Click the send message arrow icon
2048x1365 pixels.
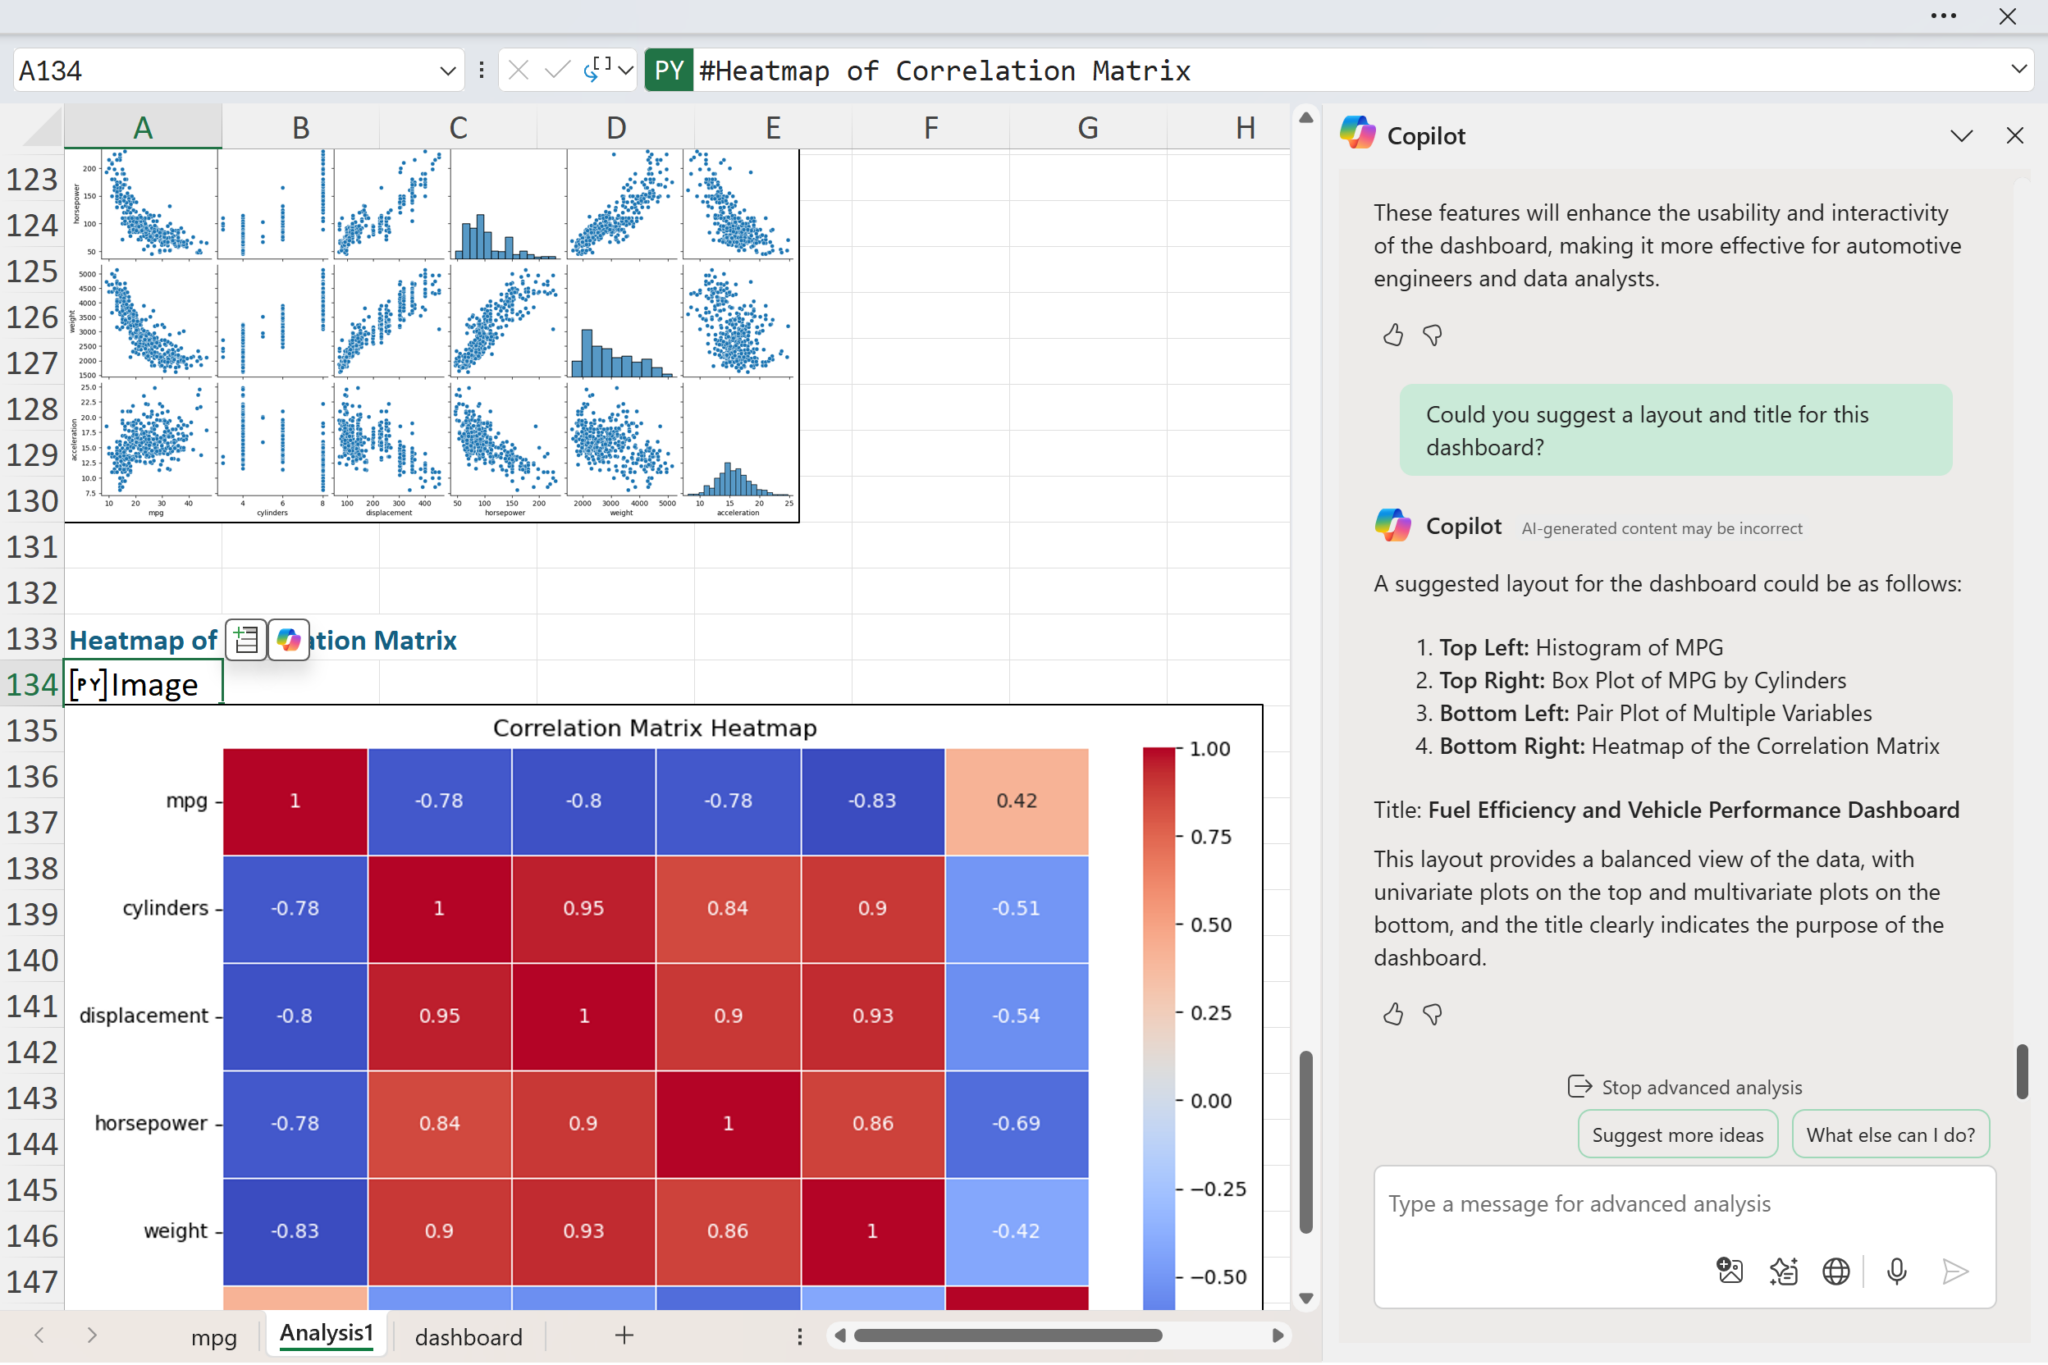click(1955, 1271)
